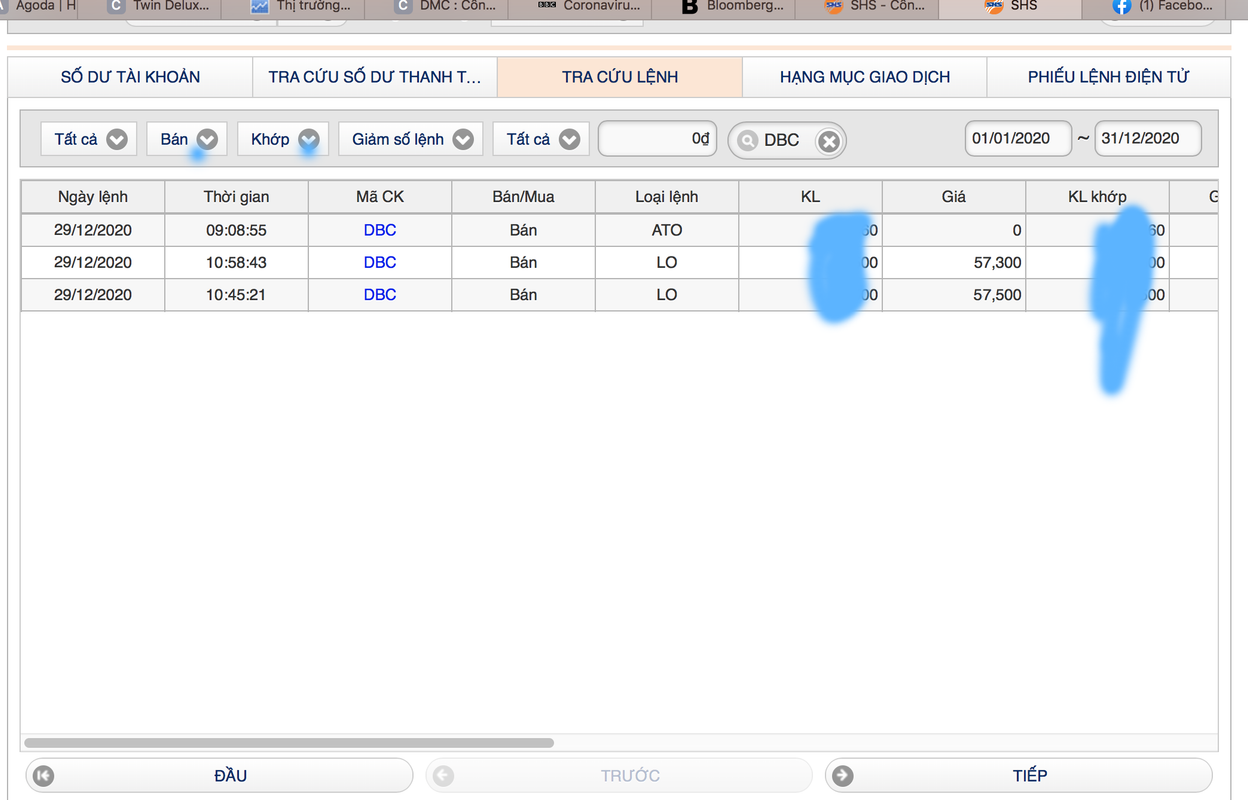Click the KL column header

(x=811, y=197)
